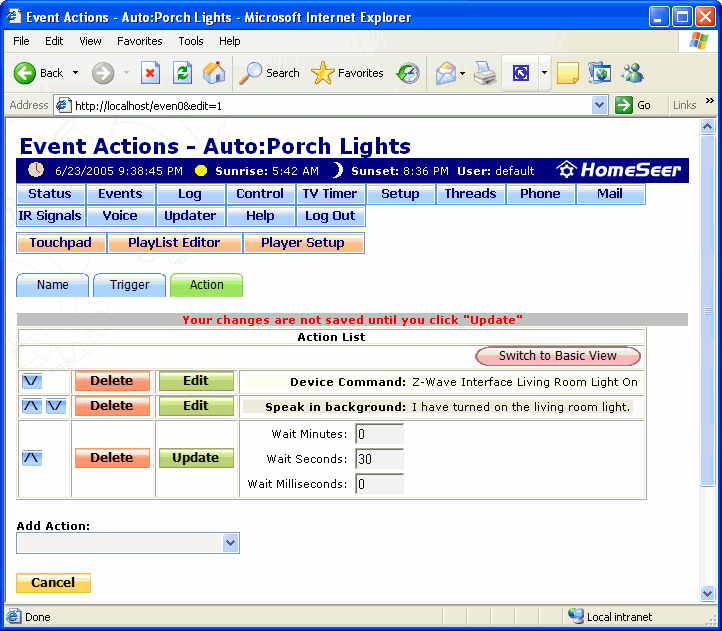Move Device Command action down
Screen dimensions: 722x631
(x=32, y=381)
